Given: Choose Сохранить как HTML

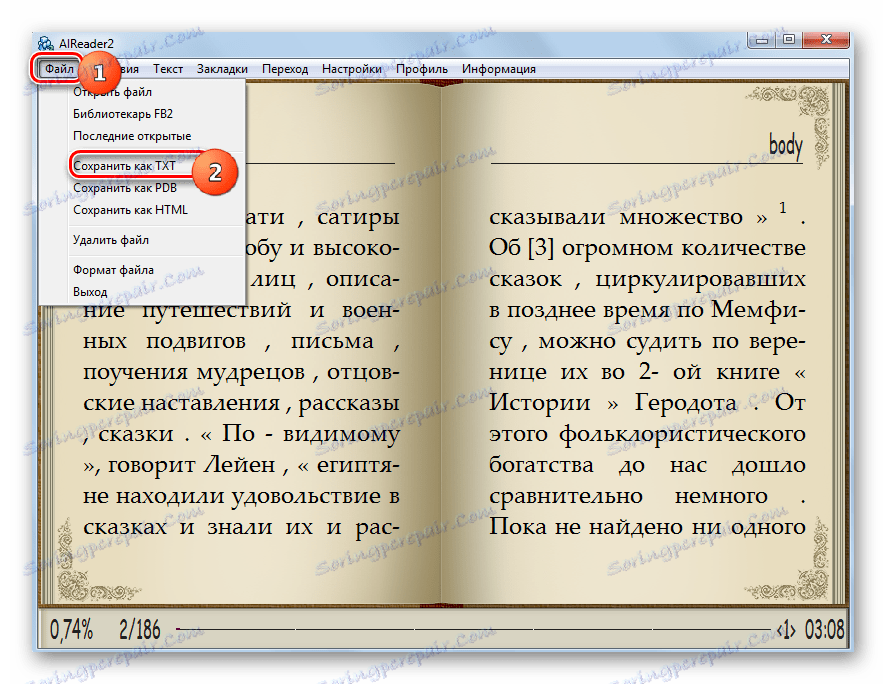Looking at the screenshot, I should (142, 210).
